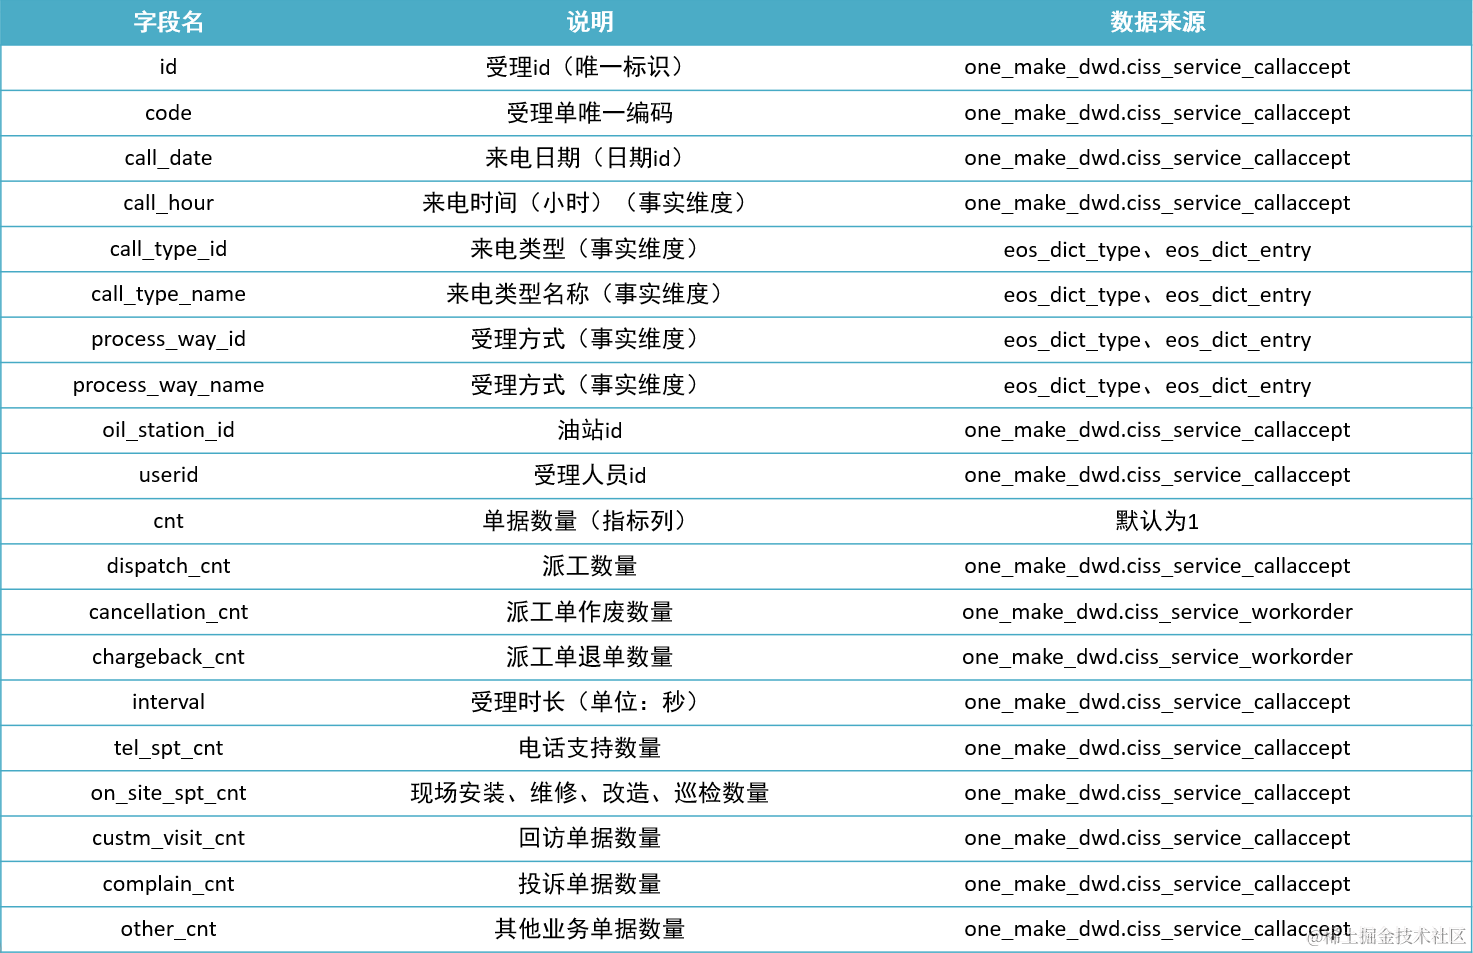The image size is (1473, 953).
Task: Click data source of the cancellation_cnt row
Action: click(1157, 612)
